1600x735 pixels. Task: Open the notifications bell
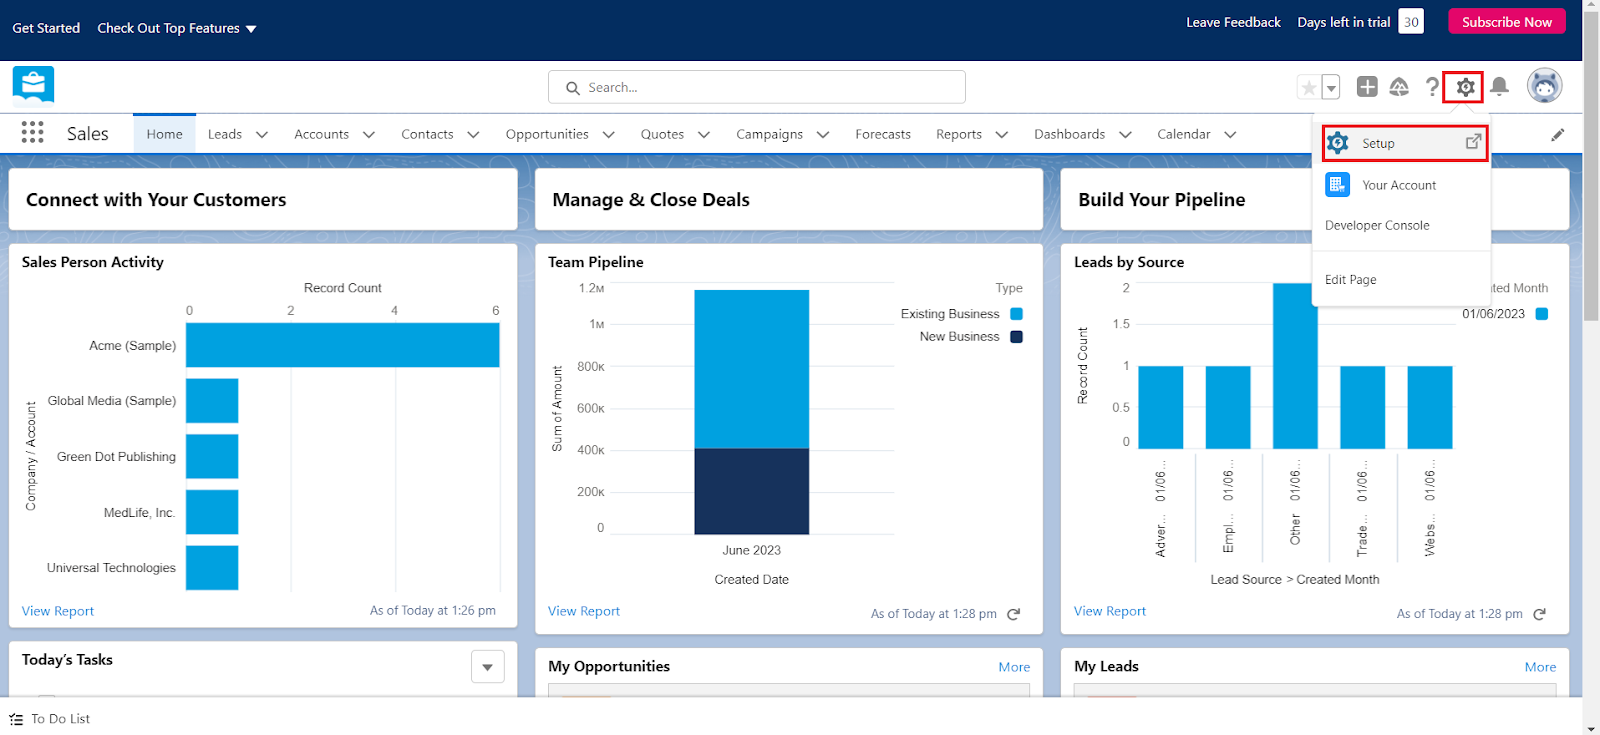point(1499,87)
